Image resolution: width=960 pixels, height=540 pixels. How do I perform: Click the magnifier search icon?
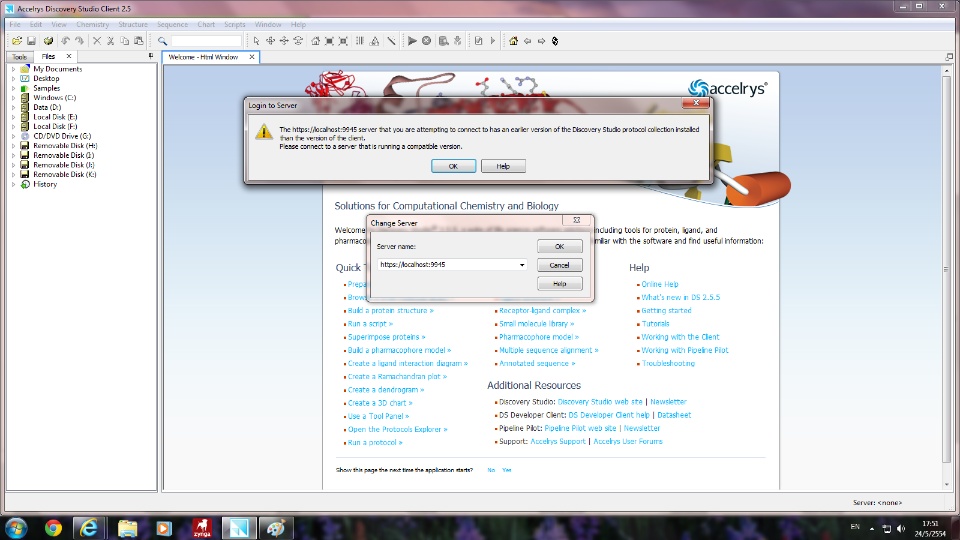coord(162,41)
